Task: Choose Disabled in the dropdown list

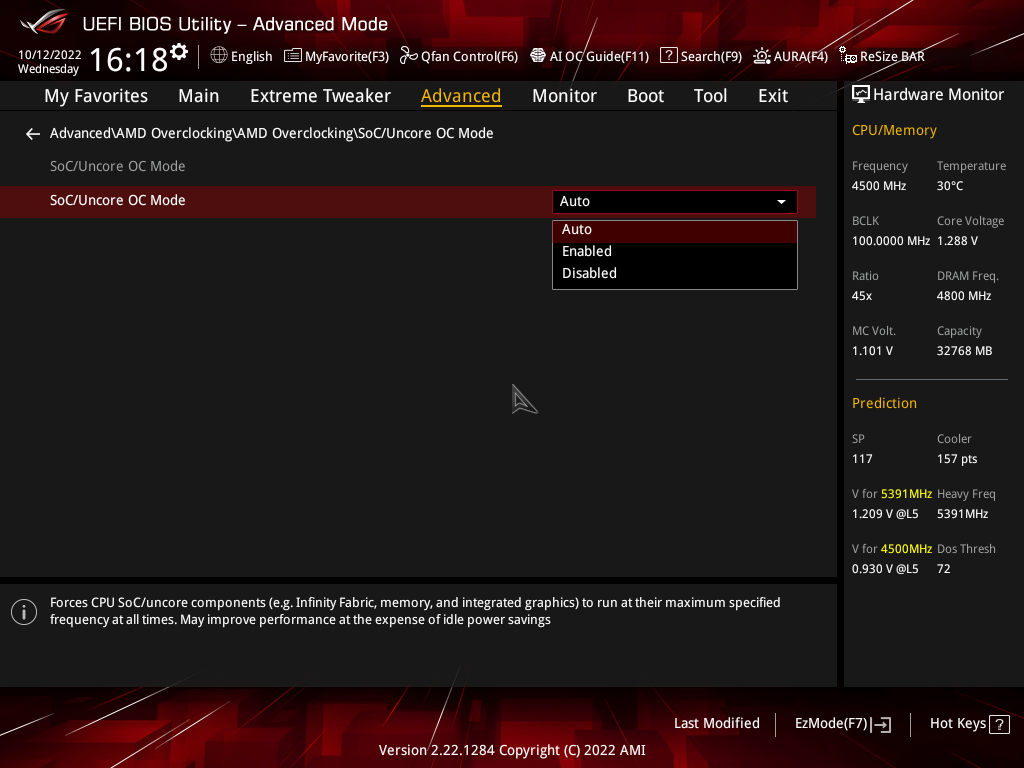Action: (x=675, y=274)
